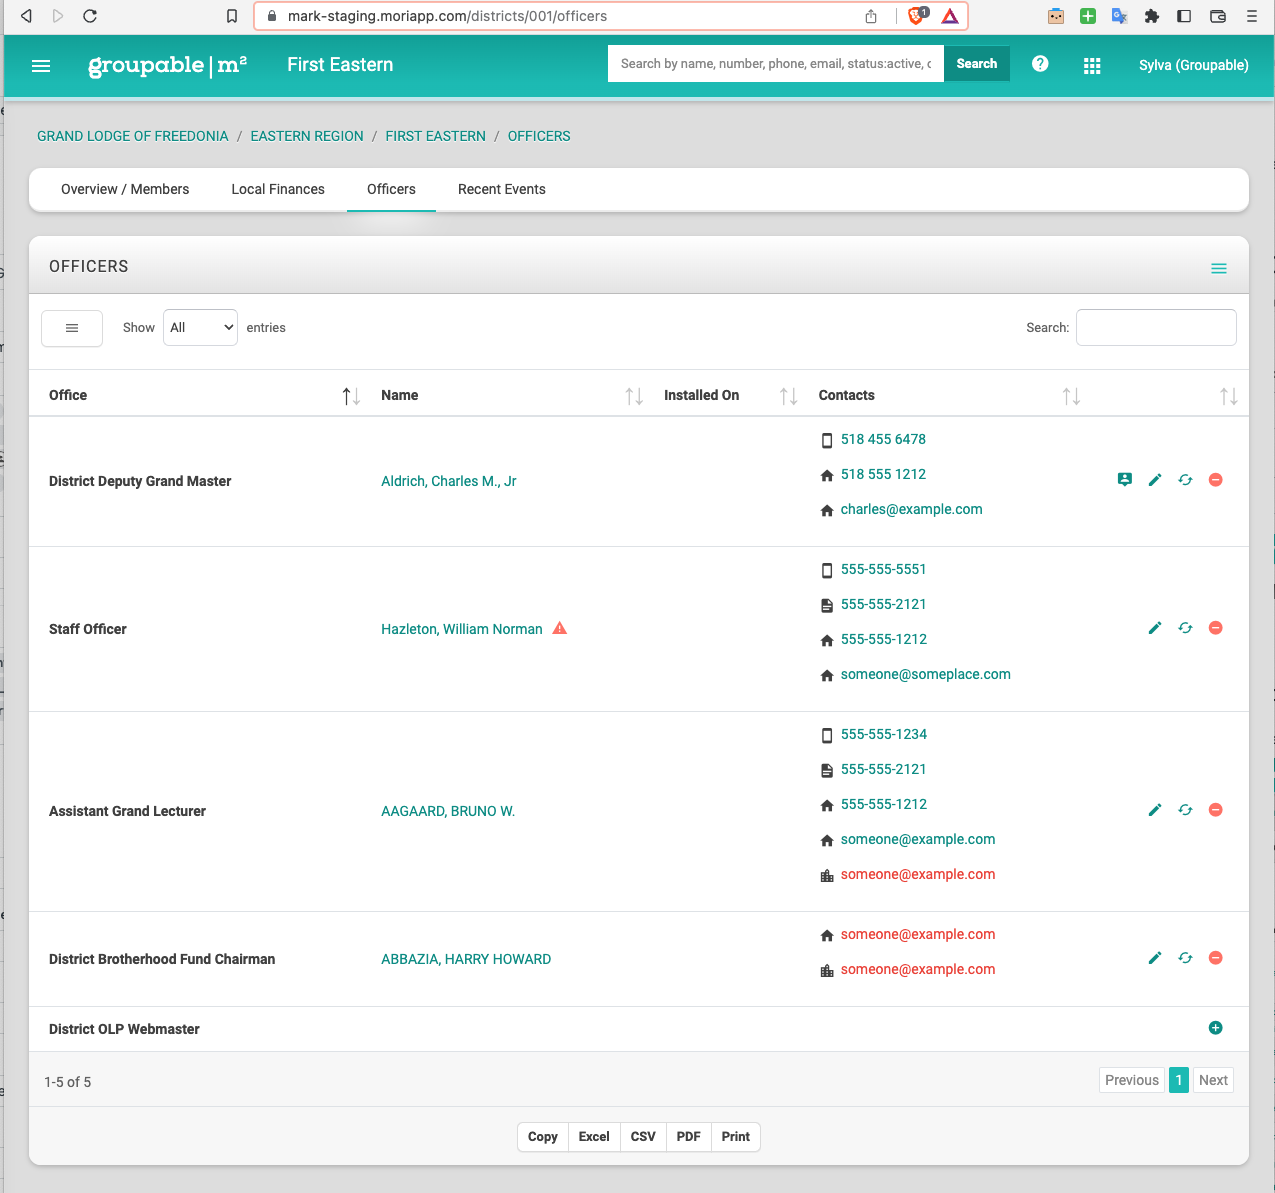Open Aldrich, Charles M., Jr profile
The height and width of the screenshot is (1193, 1275).
[449, 481]
